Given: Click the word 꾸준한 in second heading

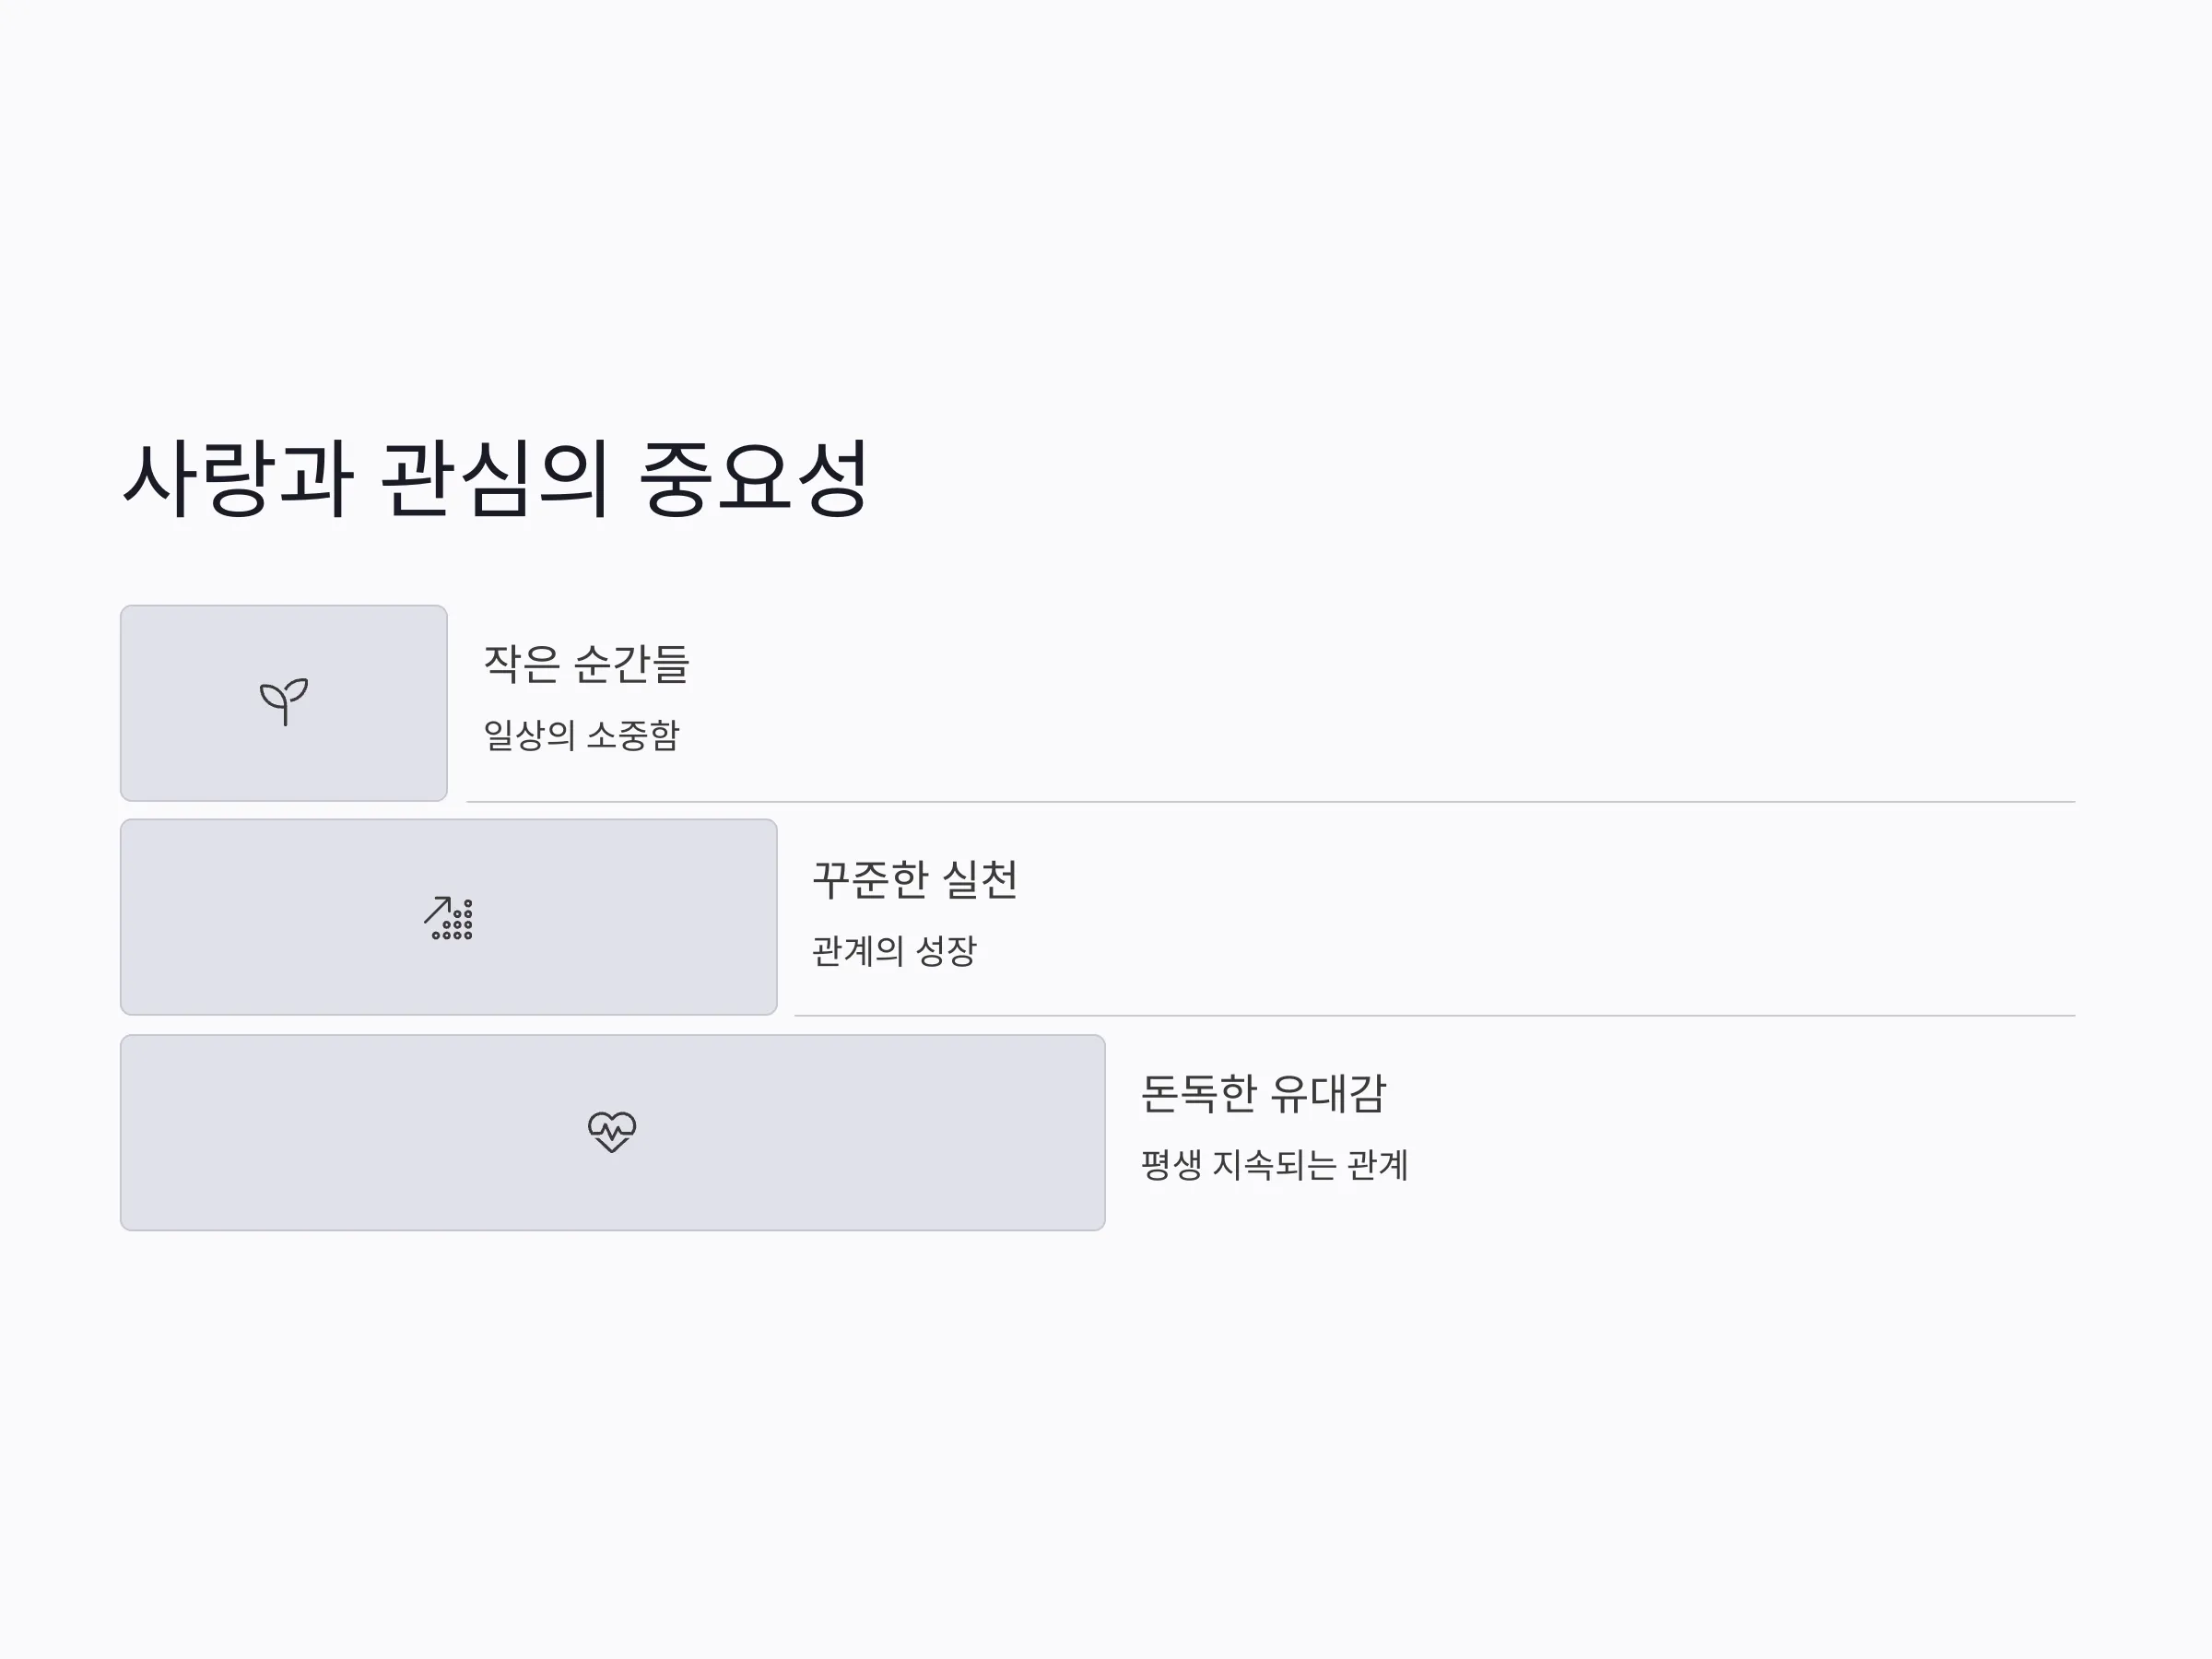Looking at the screenshot, I should [870, 880].
